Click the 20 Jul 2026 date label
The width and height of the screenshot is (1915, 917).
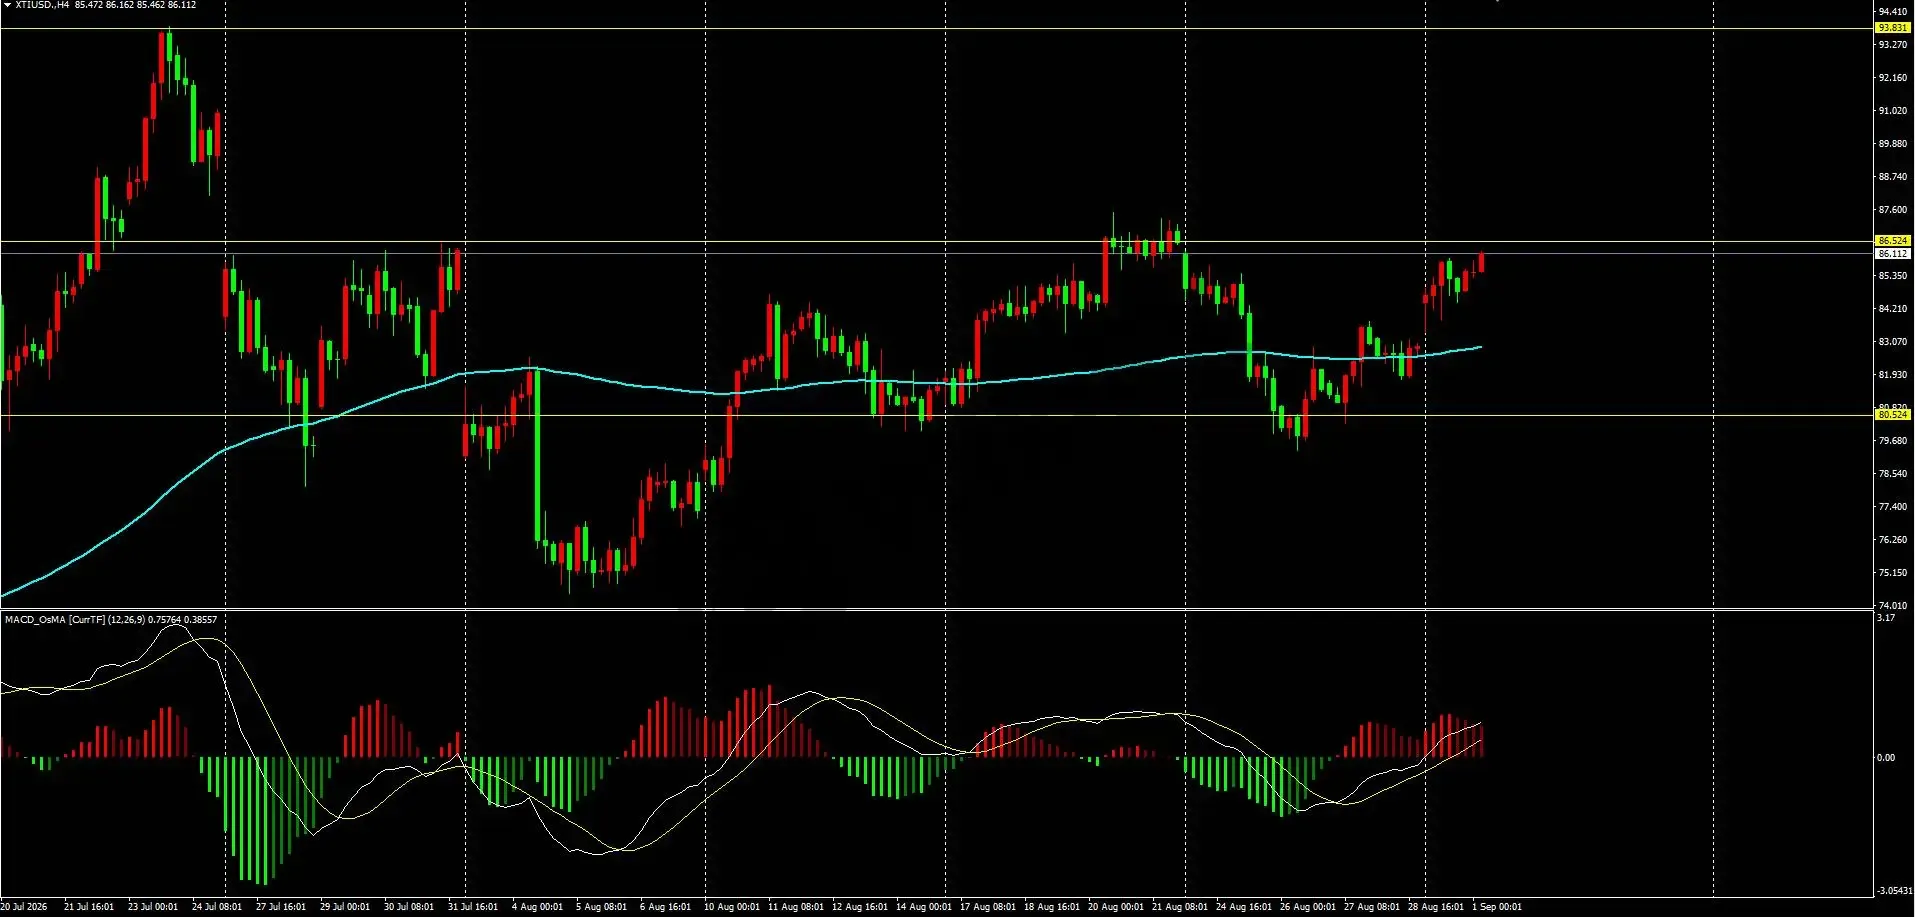24,907
